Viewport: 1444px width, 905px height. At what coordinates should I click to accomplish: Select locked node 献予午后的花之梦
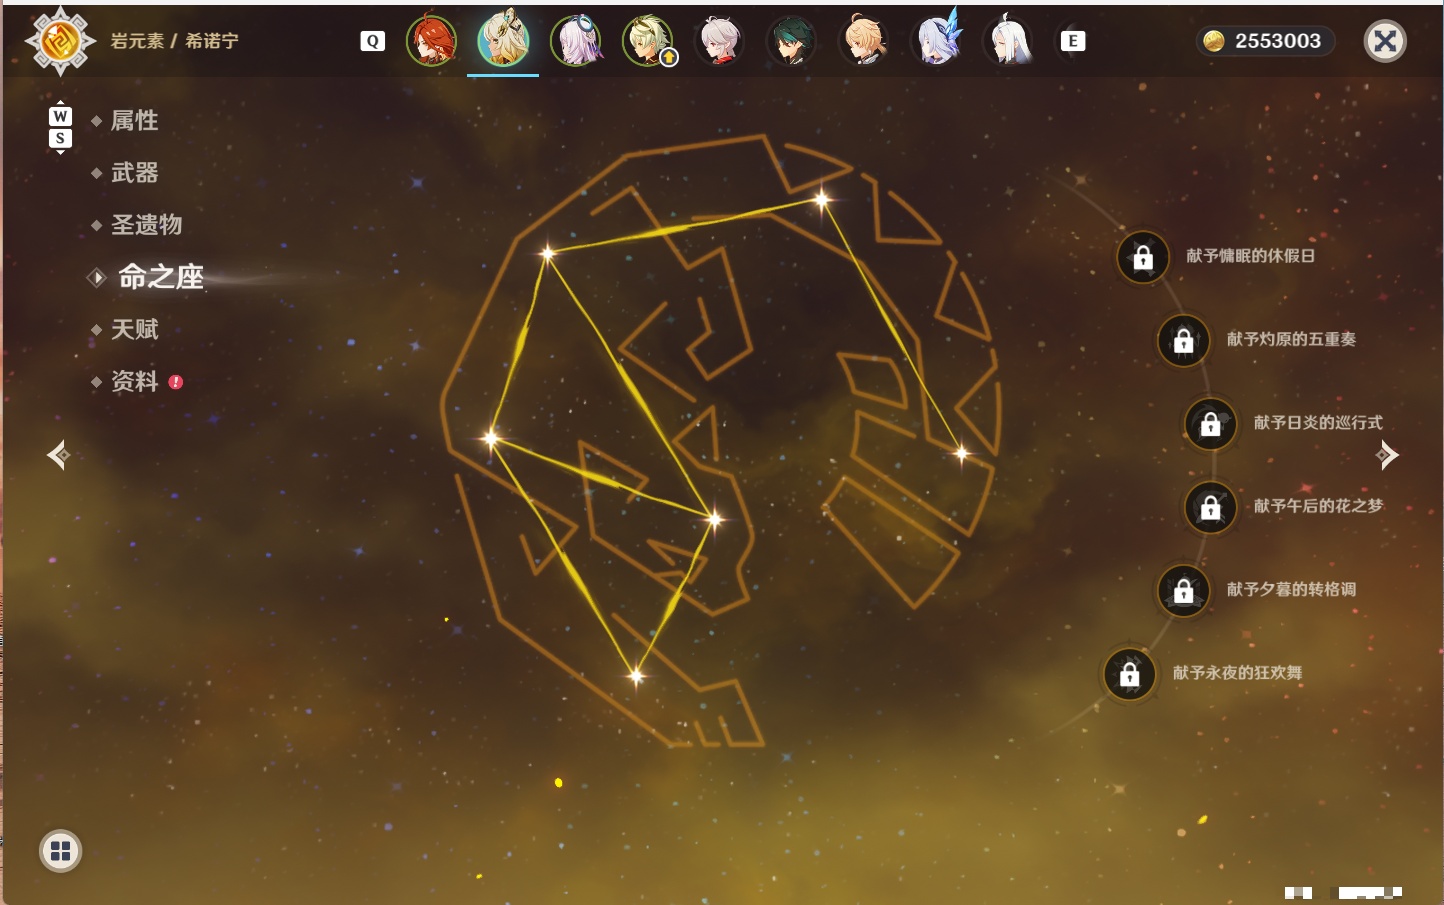pos(1211,507)
